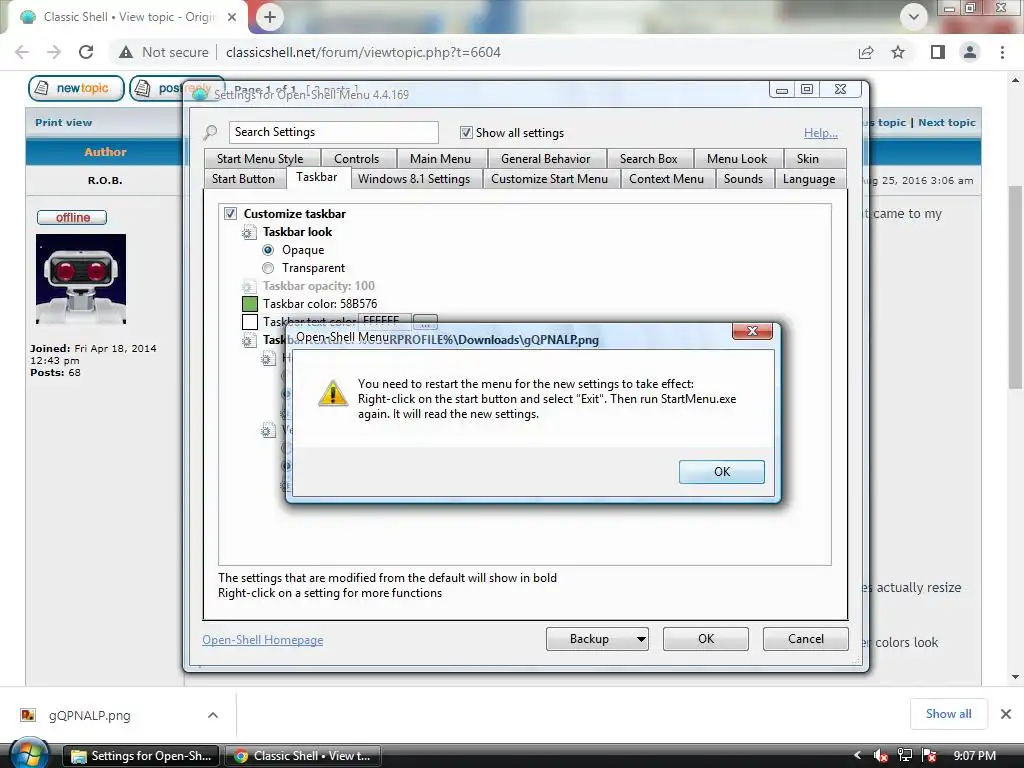Image resolution: width=1024 pixels, height=768 pixels.
Task: Reload the page in the browser
Action: click(86, 52)
